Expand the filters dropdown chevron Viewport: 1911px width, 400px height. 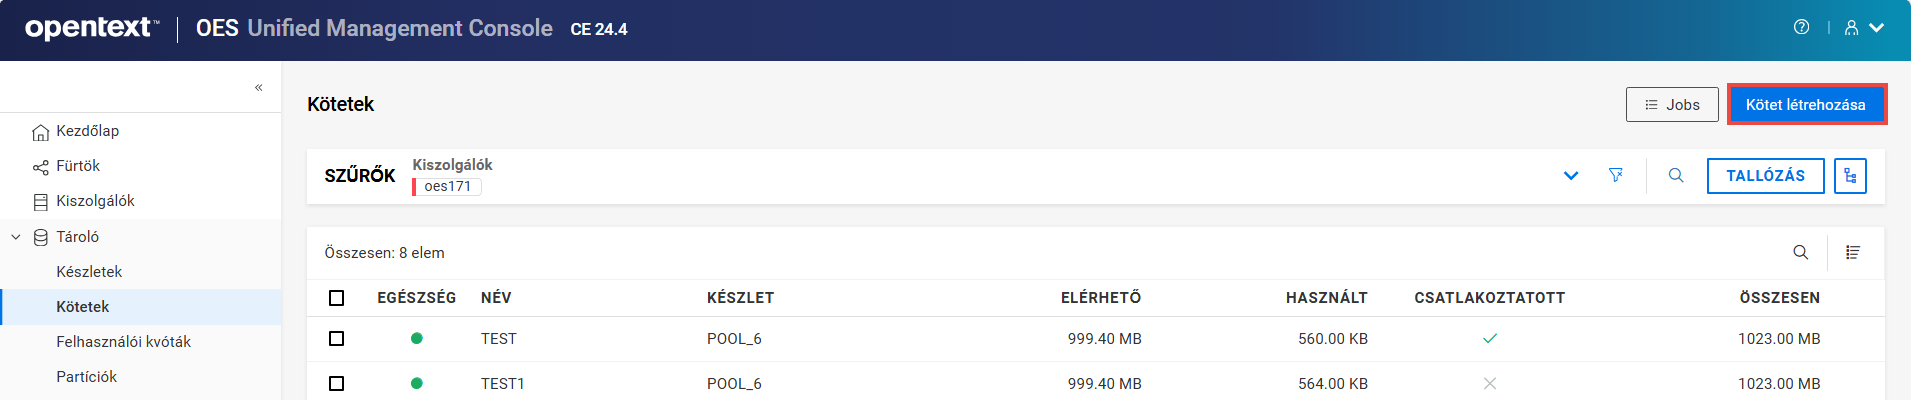(1571, 176)
